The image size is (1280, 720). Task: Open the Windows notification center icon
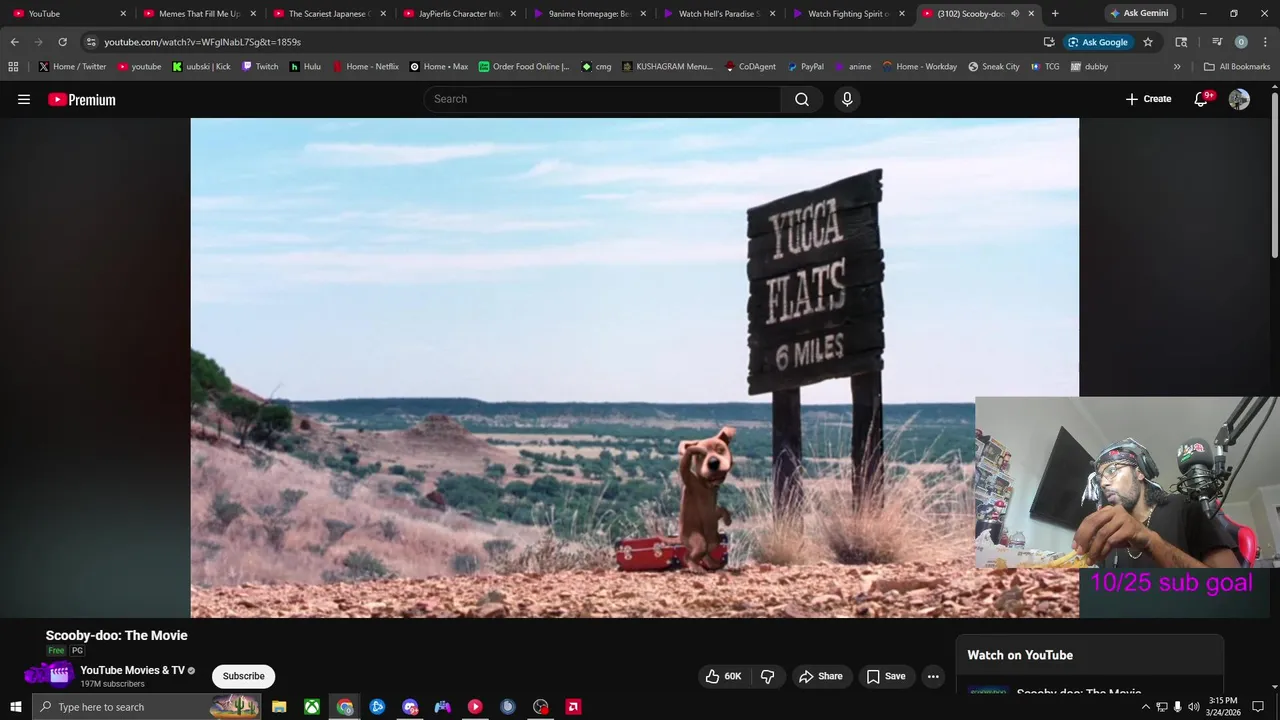tap(1258, 707)
